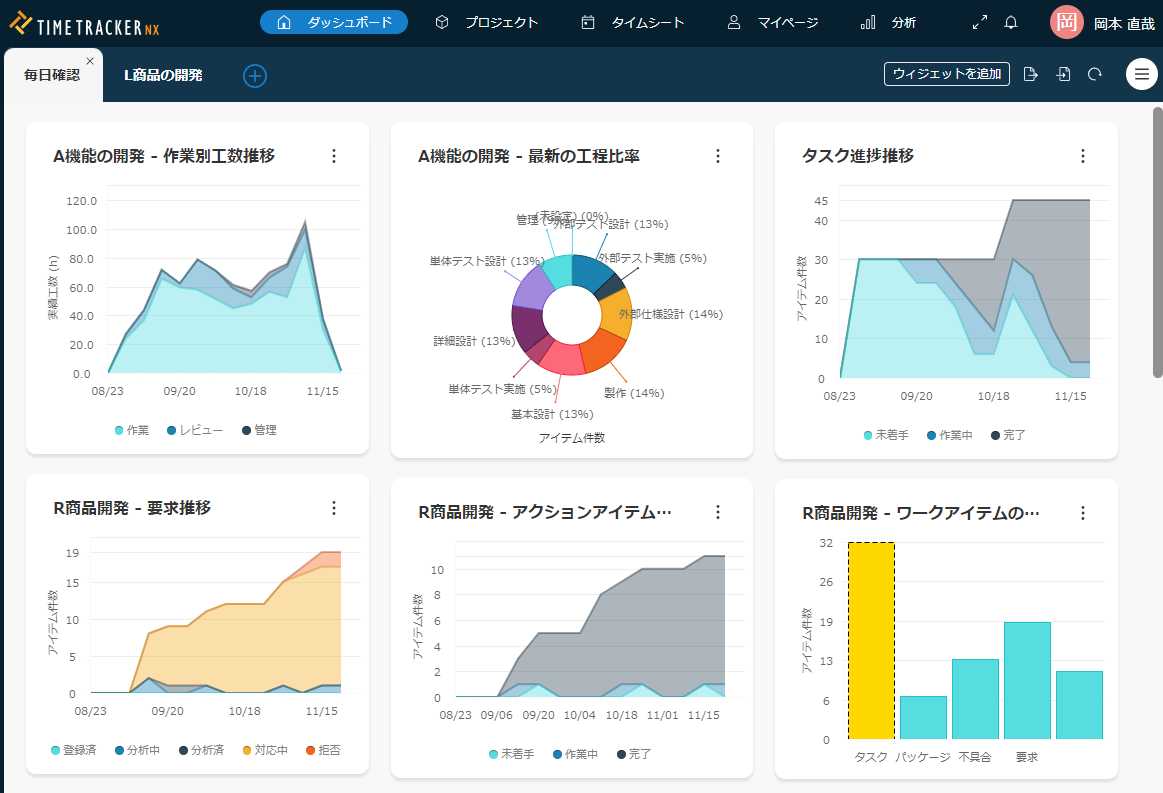
Task: Enter fullscreen with the expand arrows icon
Action: (979, 23)
